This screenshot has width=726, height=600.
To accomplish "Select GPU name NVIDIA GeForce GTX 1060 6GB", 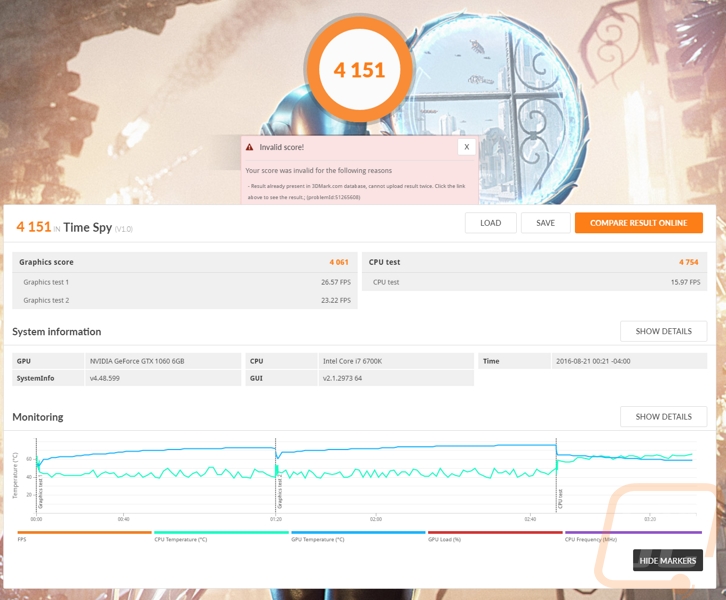I will [x=137, y=361].
